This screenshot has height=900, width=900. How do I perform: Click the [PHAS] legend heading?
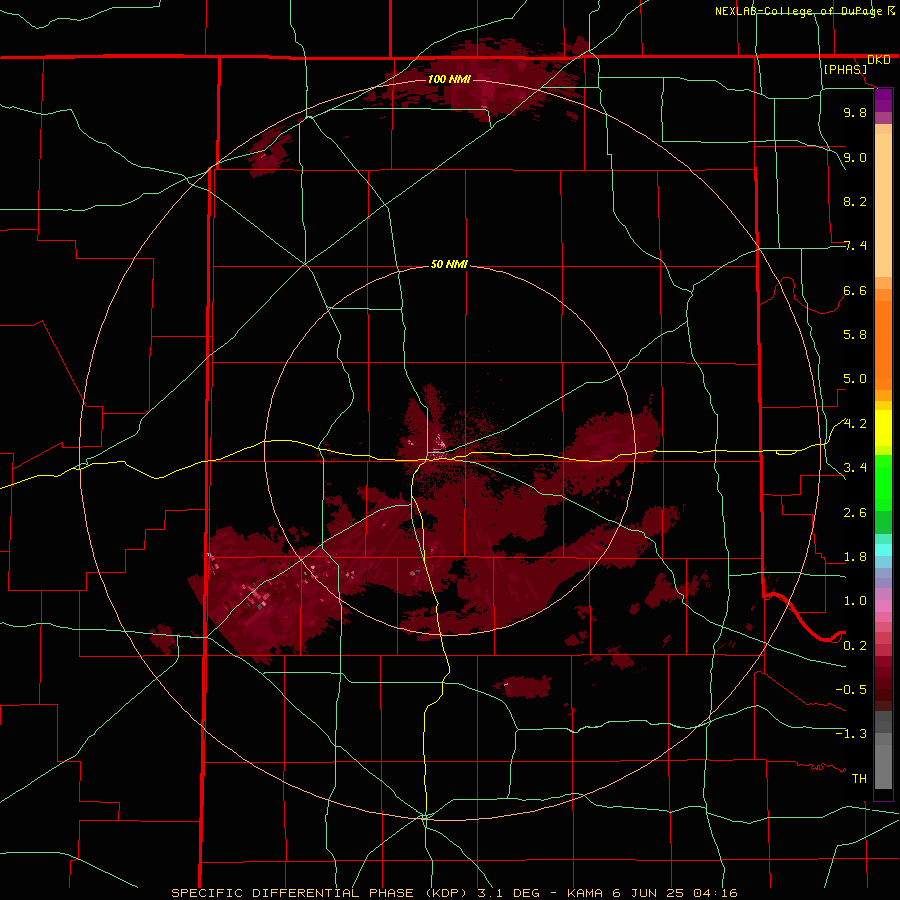pyautogui.click(x=845, y=69)
